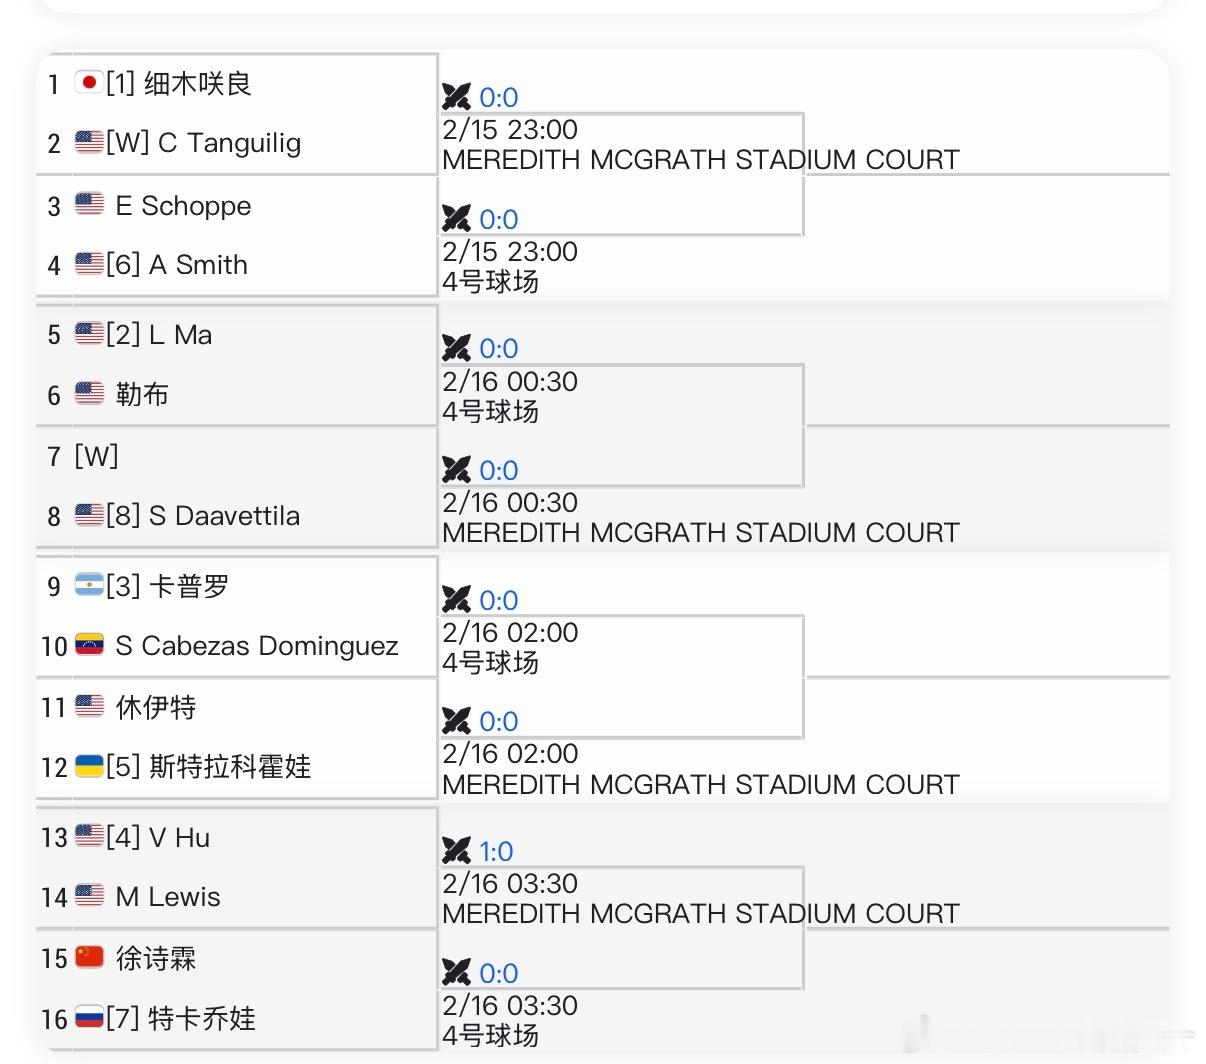
Task: Open the 1:0 score for V Hu match
Action: click(x=496, y=851)
